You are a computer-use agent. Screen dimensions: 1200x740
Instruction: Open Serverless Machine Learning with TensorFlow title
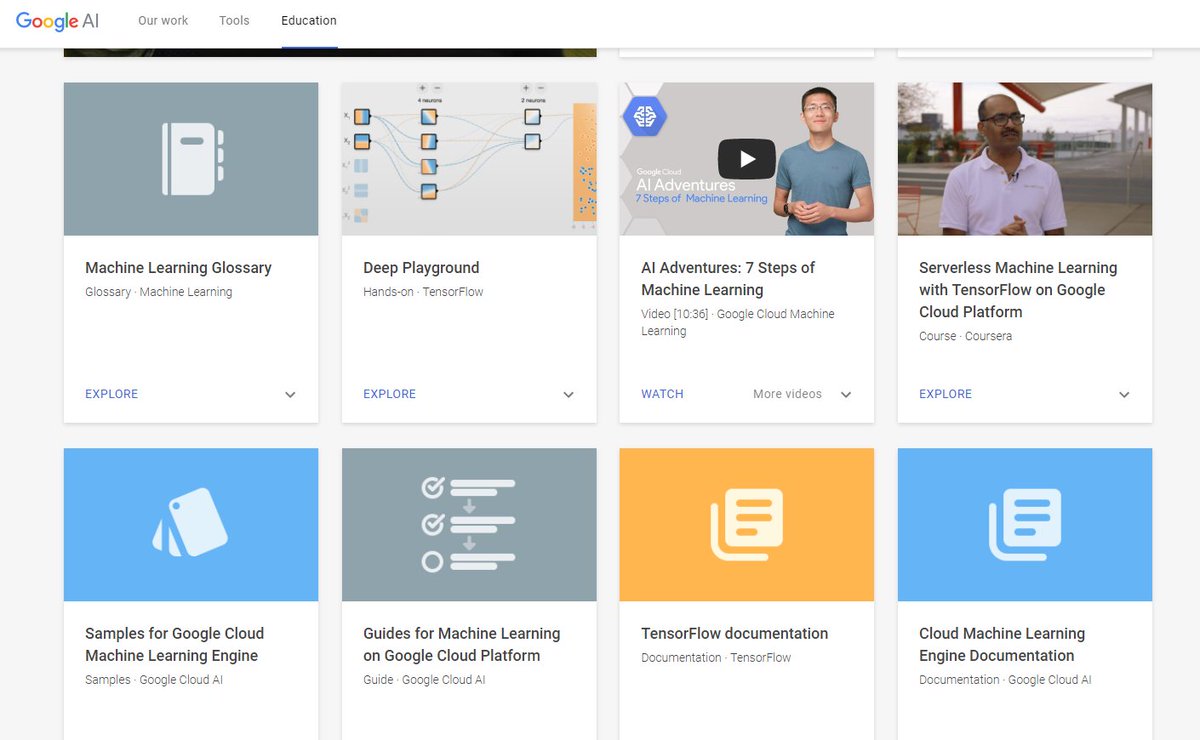(x=1018, y=290)
